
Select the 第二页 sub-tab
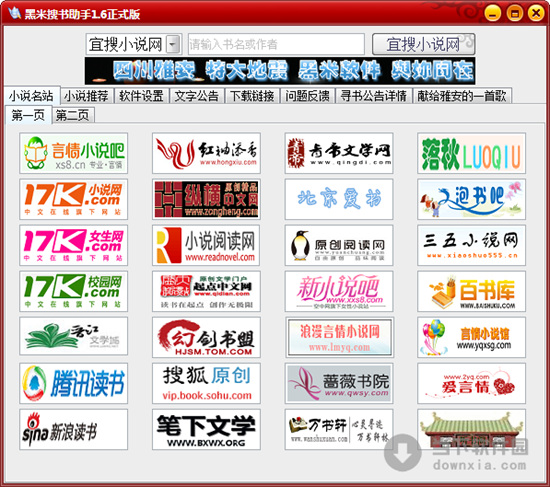[x=73, y=115]
